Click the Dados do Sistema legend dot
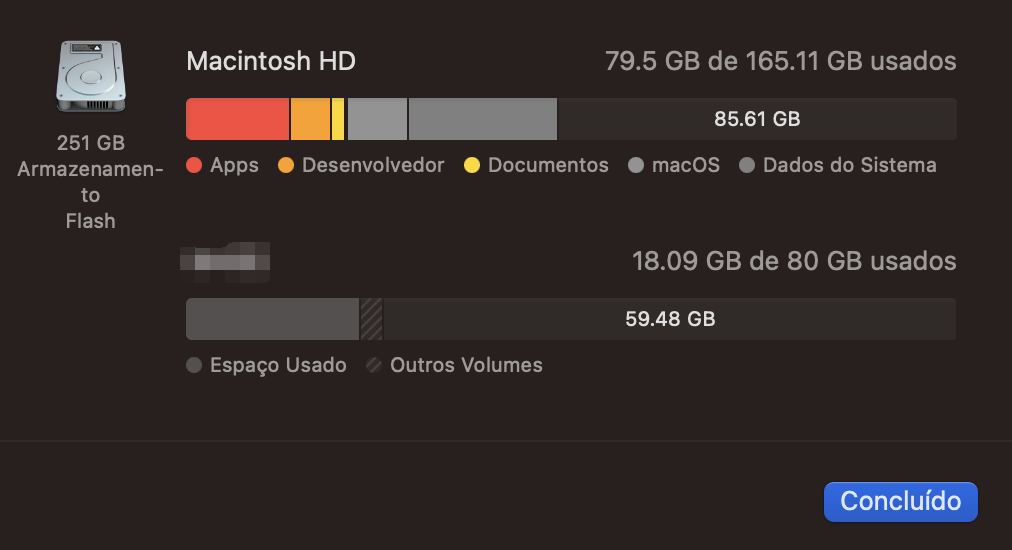 747,166
